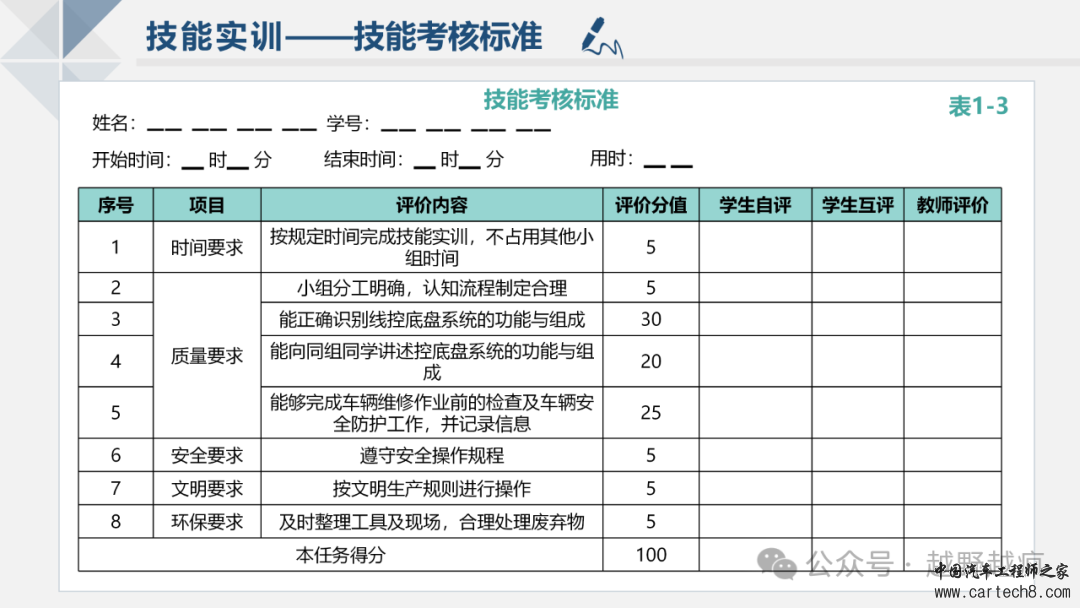Click cell 能向同组同学讲述控底盘系统
Screen dimensions: 1080x608
(432, 361)
